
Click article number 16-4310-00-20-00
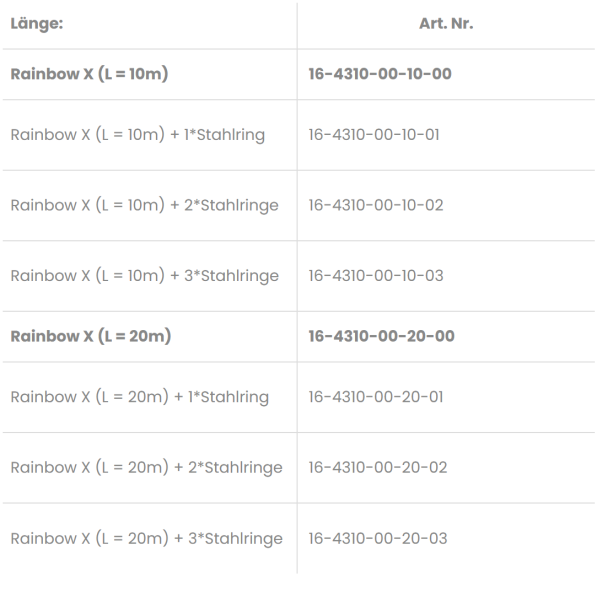point(382,336)
